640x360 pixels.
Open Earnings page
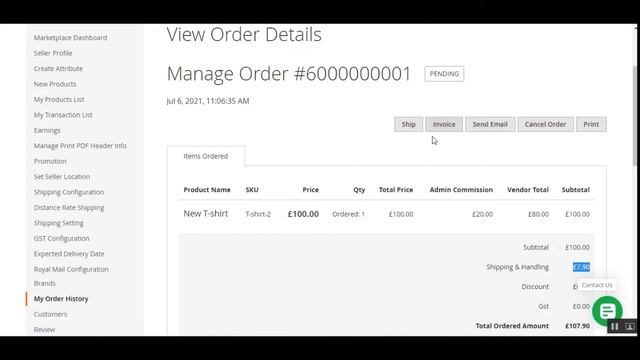tap(47, 130)
